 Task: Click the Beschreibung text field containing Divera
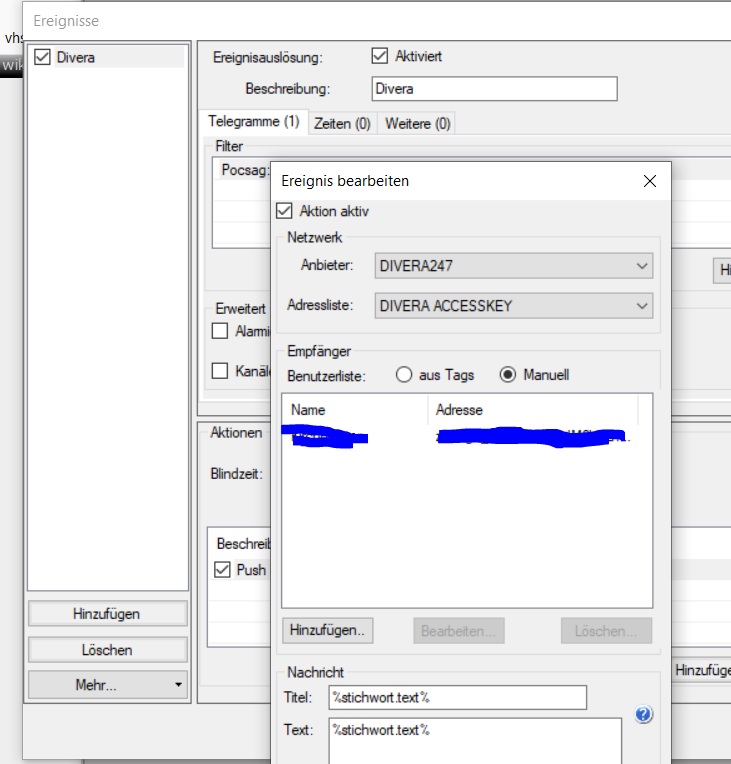494,88
